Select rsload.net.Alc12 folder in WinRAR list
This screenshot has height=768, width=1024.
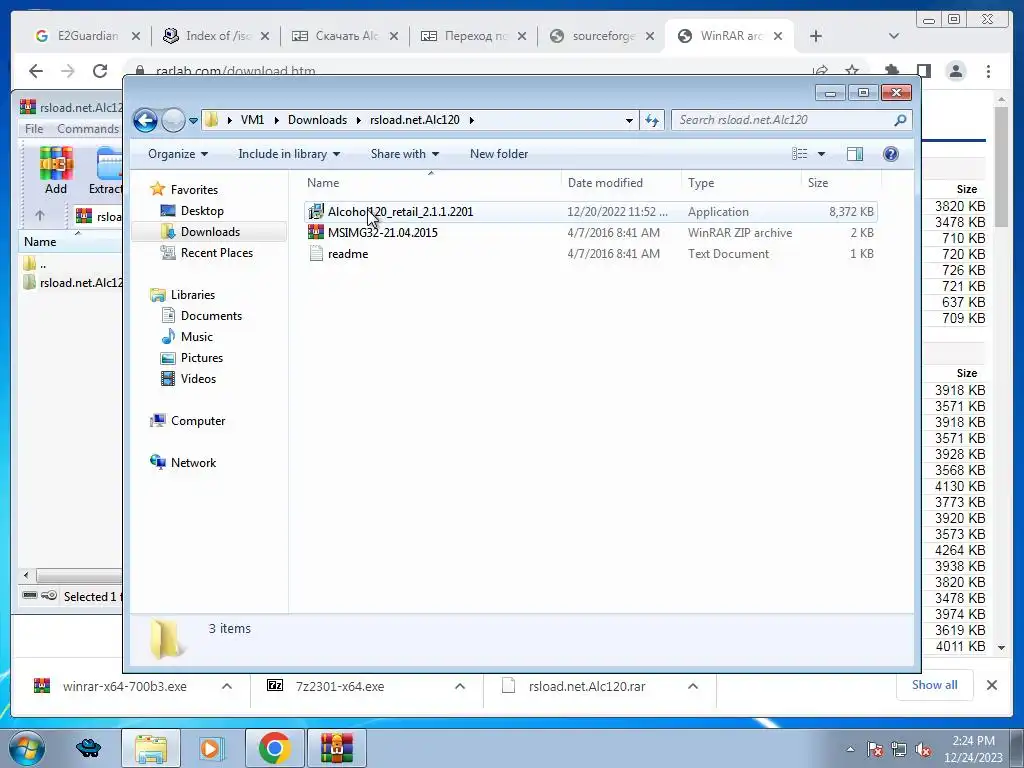coord(72,283)
